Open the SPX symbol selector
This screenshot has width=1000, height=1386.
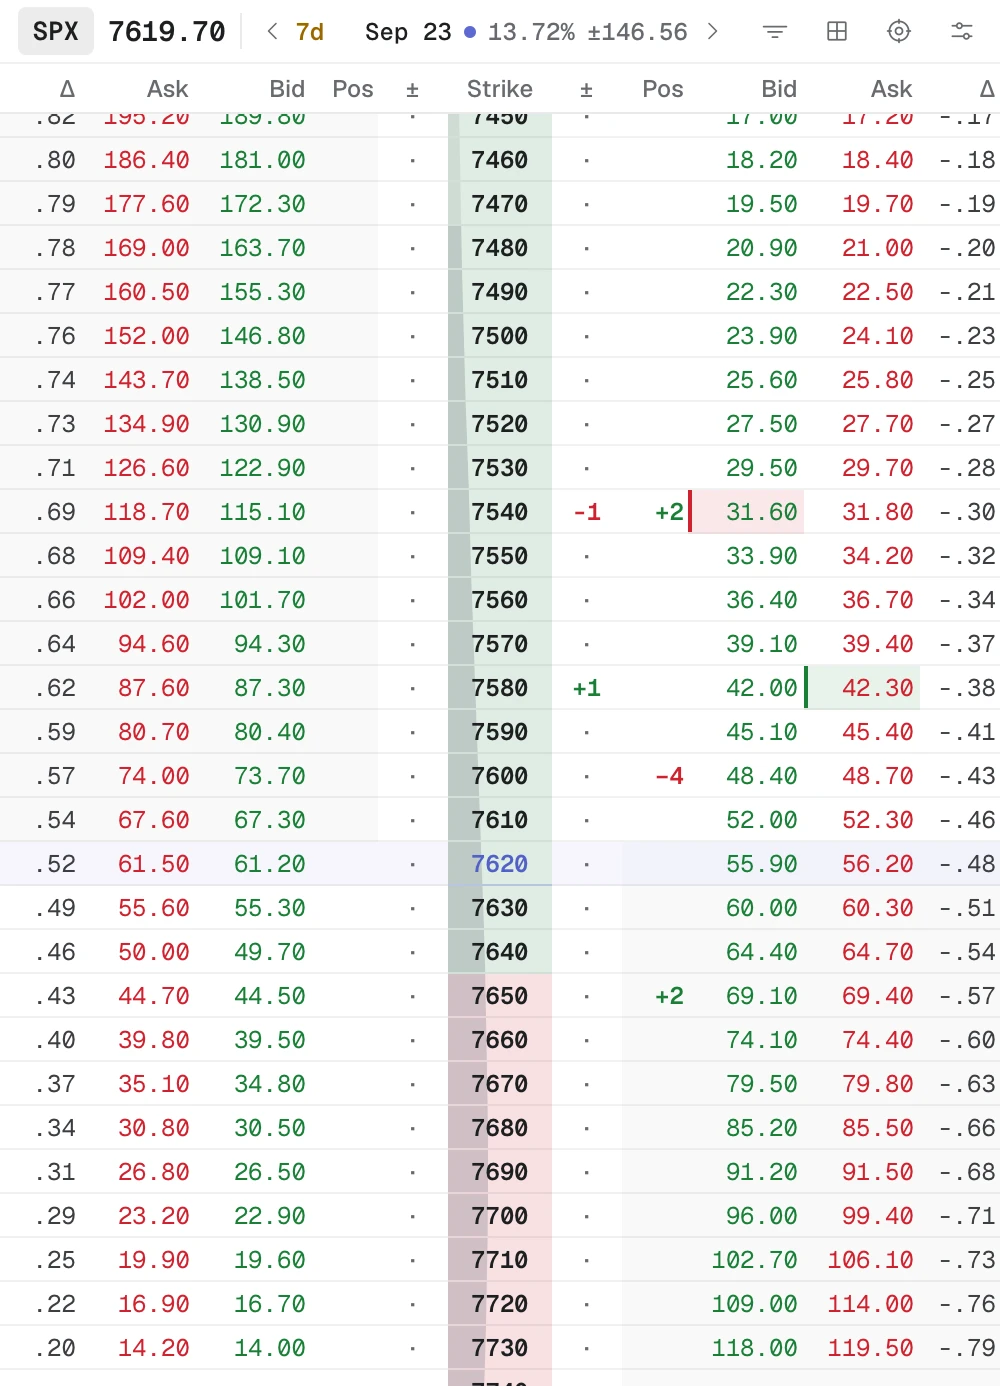56,32
